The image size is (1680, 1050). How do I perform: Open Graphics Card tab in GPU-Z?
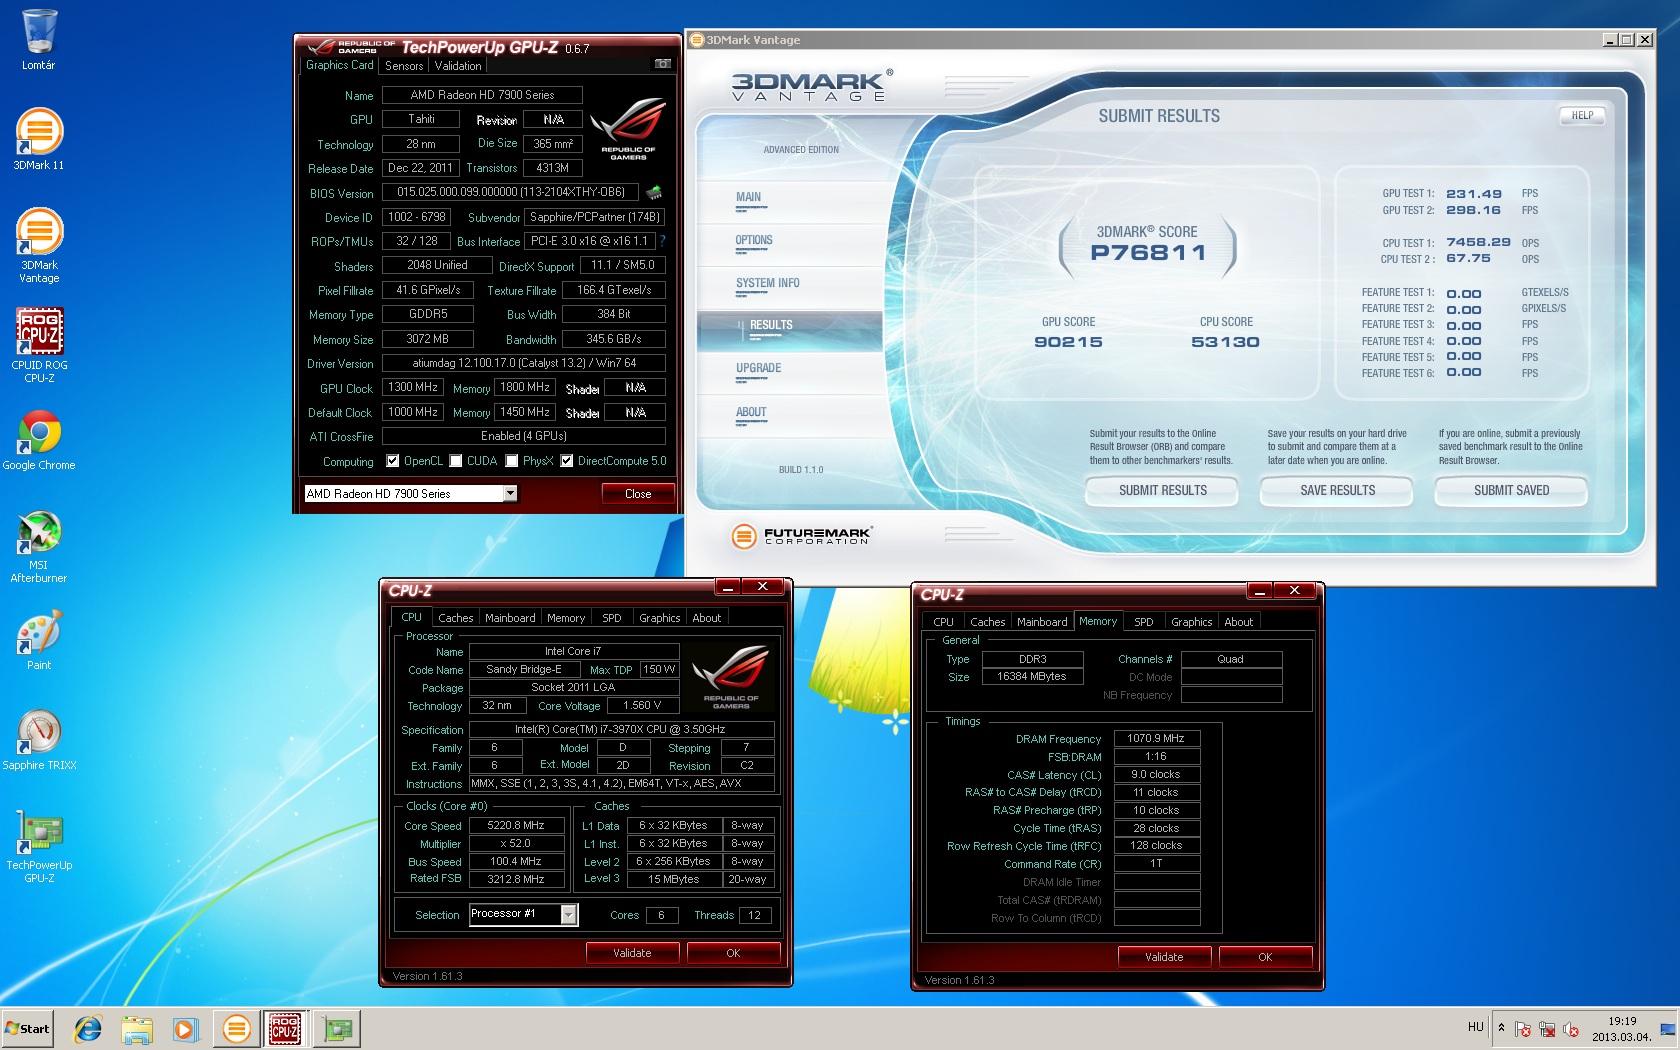(x=340, y=65)
